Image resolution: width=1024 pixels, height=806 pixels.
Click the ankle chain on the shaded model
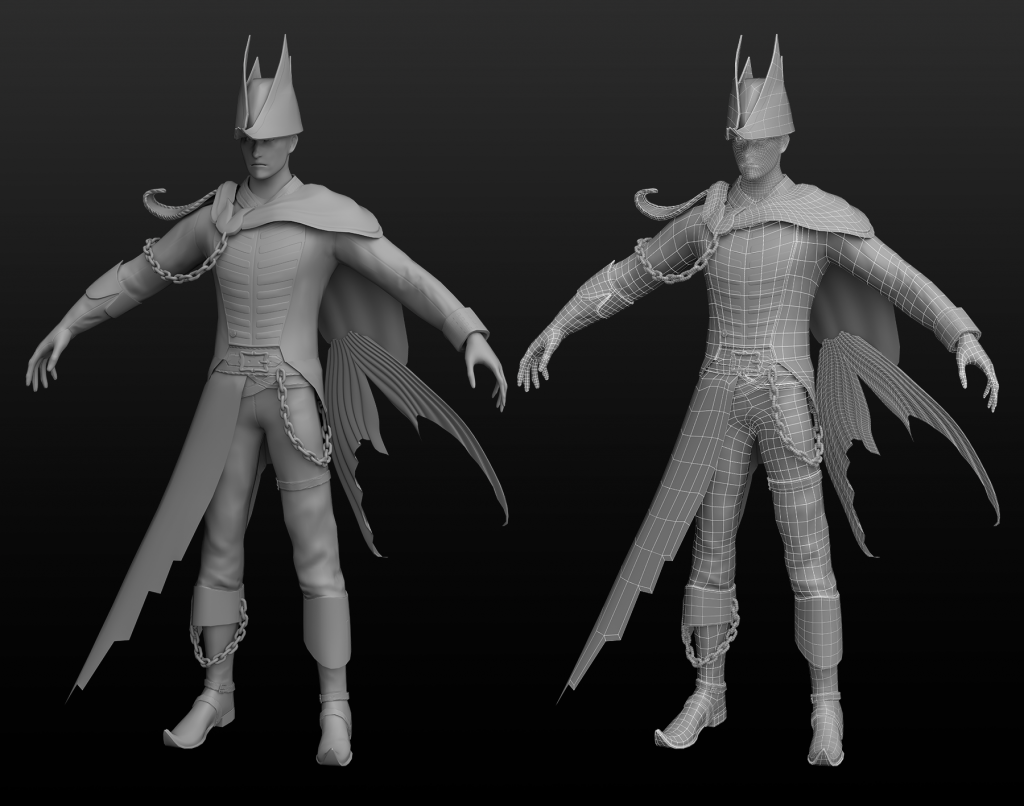[218, 640]
